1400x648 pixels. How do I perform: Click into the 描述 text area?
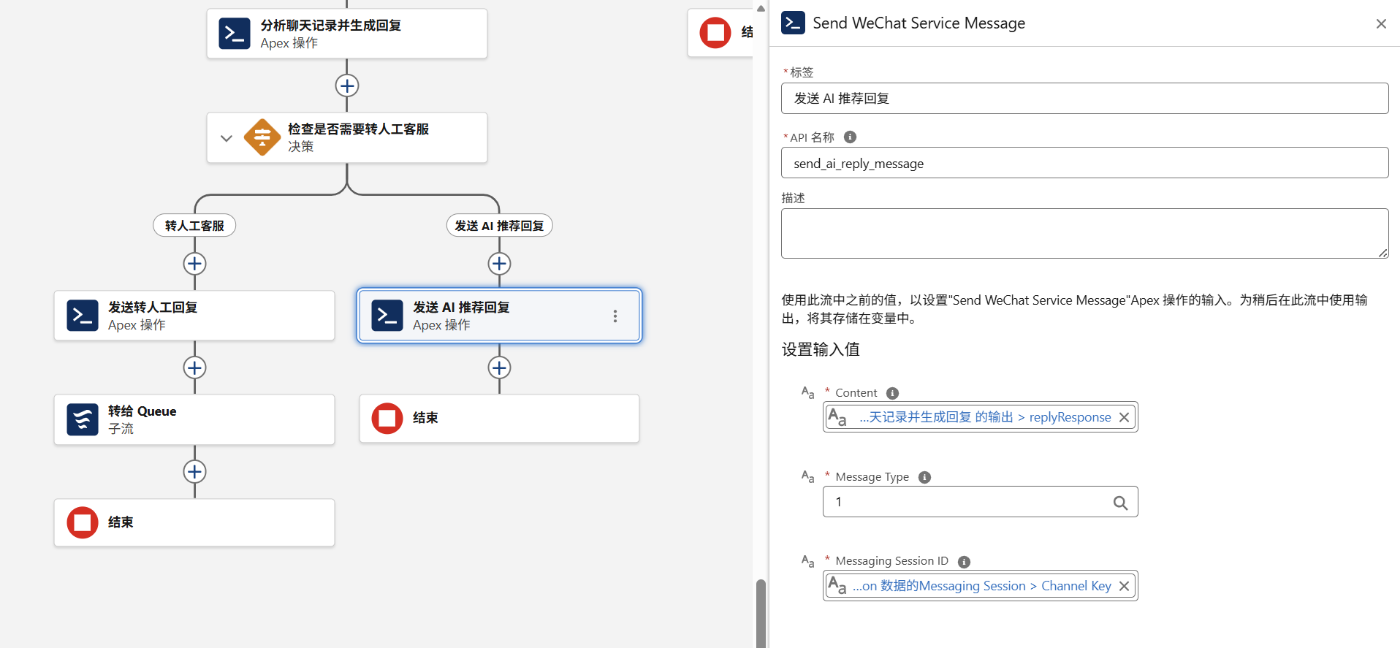[1084, 233]
